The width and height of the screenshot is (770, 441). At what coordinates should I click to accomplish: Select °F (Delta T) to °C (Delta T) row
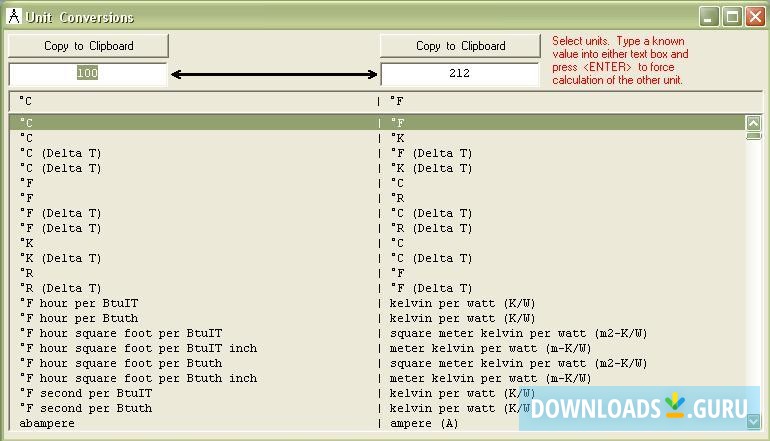(x=377, y=213)
